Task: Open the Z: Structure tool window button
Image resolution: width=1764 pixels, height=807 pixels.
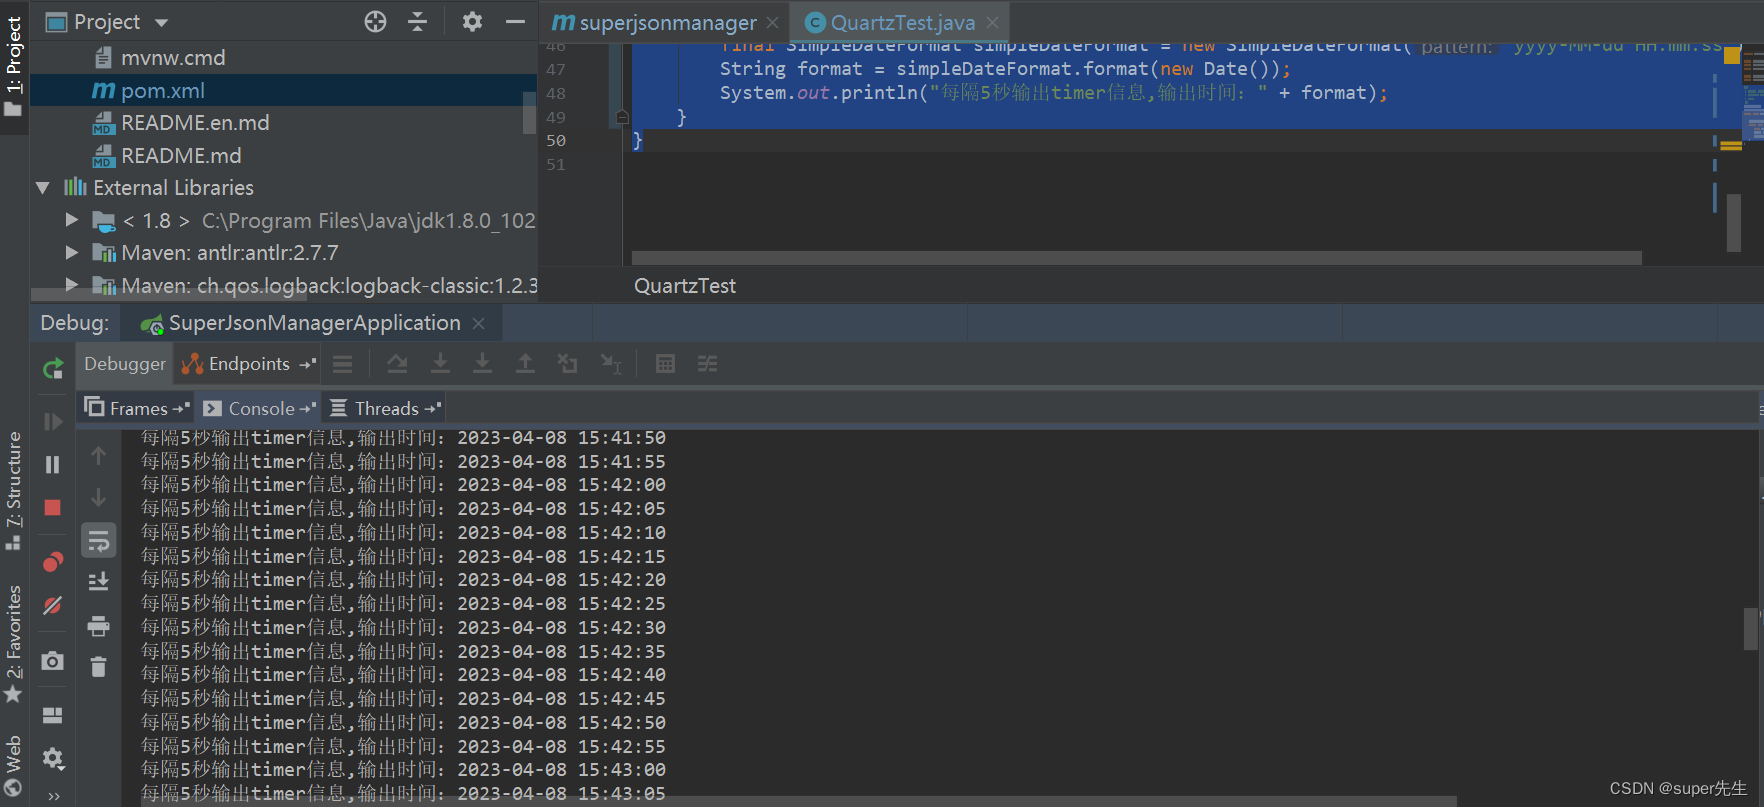Action: [x=14, y=491]
